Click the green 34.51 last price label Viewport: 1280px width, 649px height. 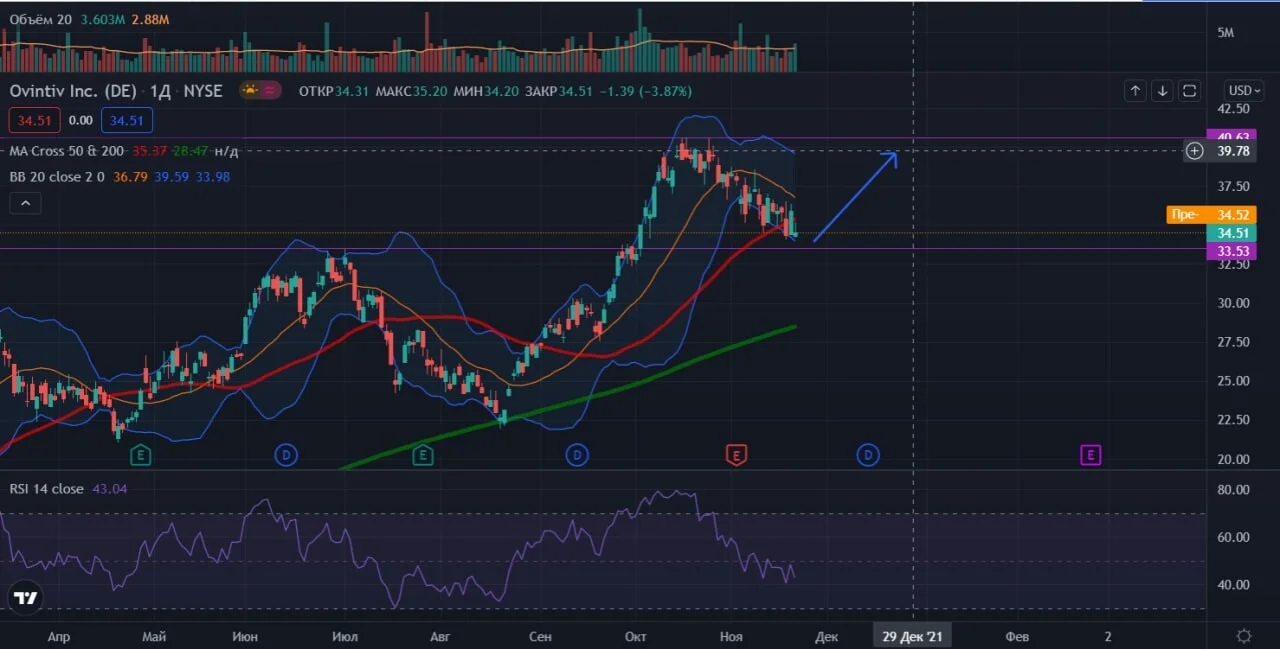tap(1230, 233)
